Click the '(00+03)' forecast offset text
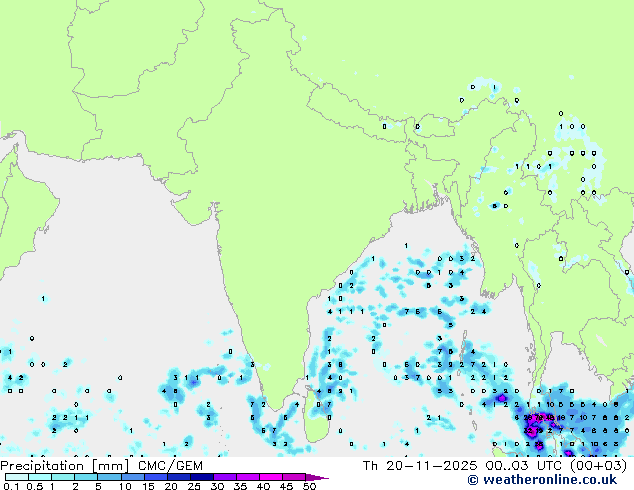 [x=599, y=466]
